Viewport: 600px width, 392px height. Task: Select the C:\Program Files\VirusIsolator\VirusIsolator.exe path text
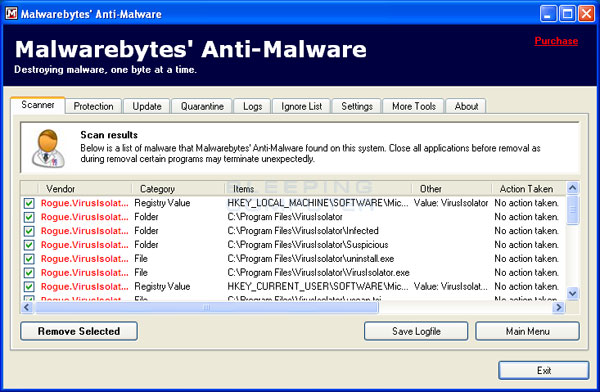tap(318, 273)
